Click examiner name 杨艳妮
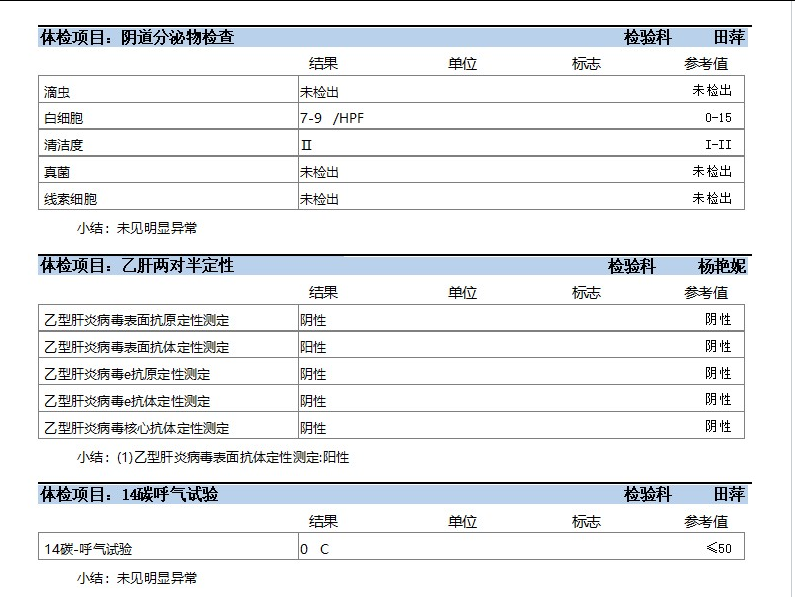This screenshot has height=597, width=795. [722, 266]
